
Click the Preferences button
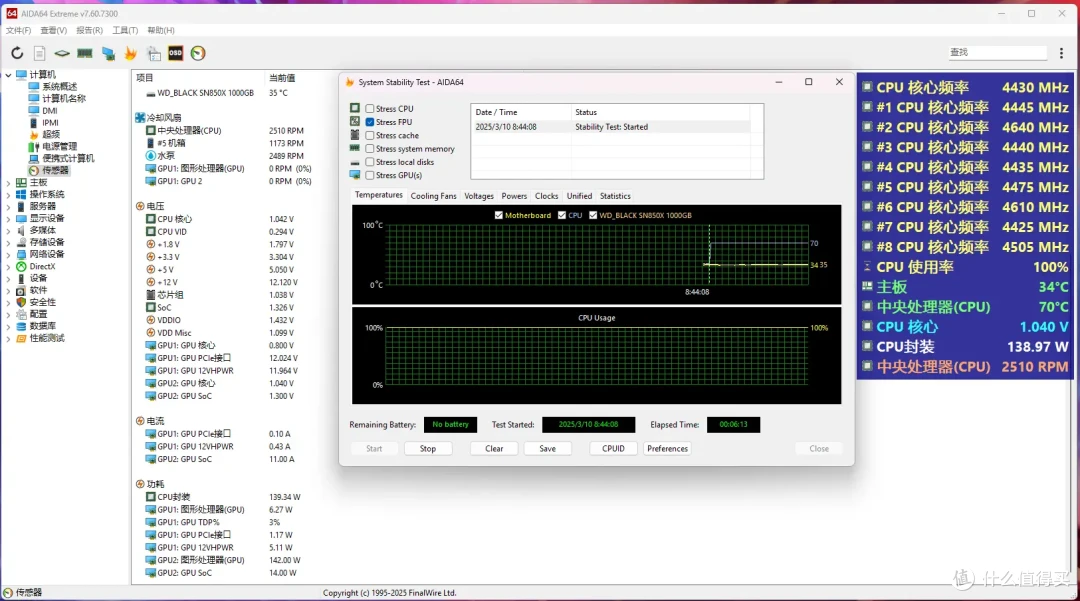tap(667, 449)
